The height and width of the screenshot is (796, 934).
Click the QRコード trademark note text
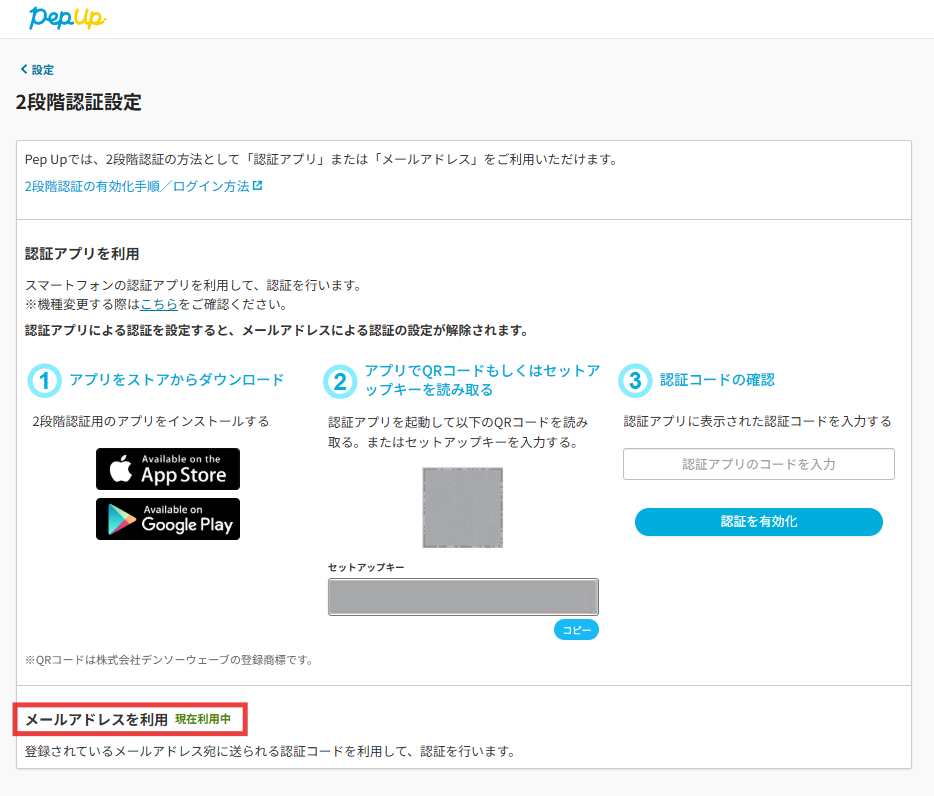pos(169,660)
